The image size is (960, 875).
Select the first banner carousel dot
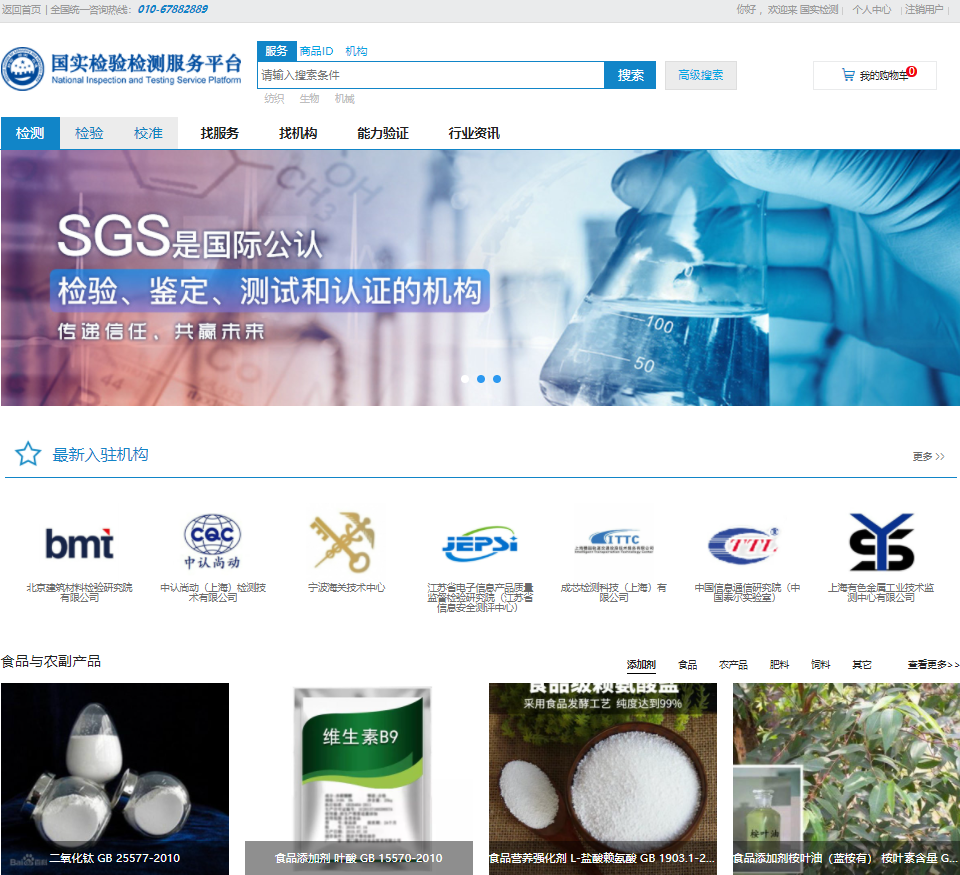pos(465,379)
